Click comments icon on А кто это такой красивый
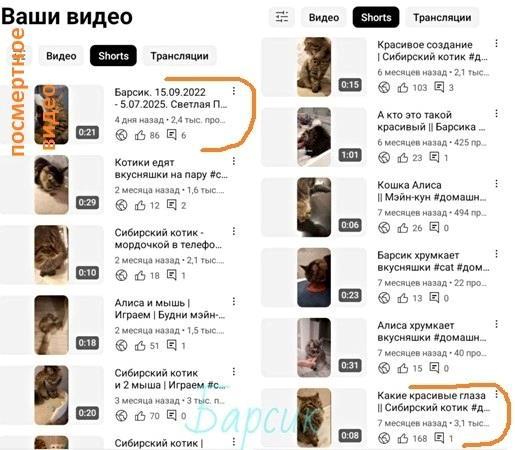Image resolution: width=515 pixels, height=450 pixels. point(434,157)
